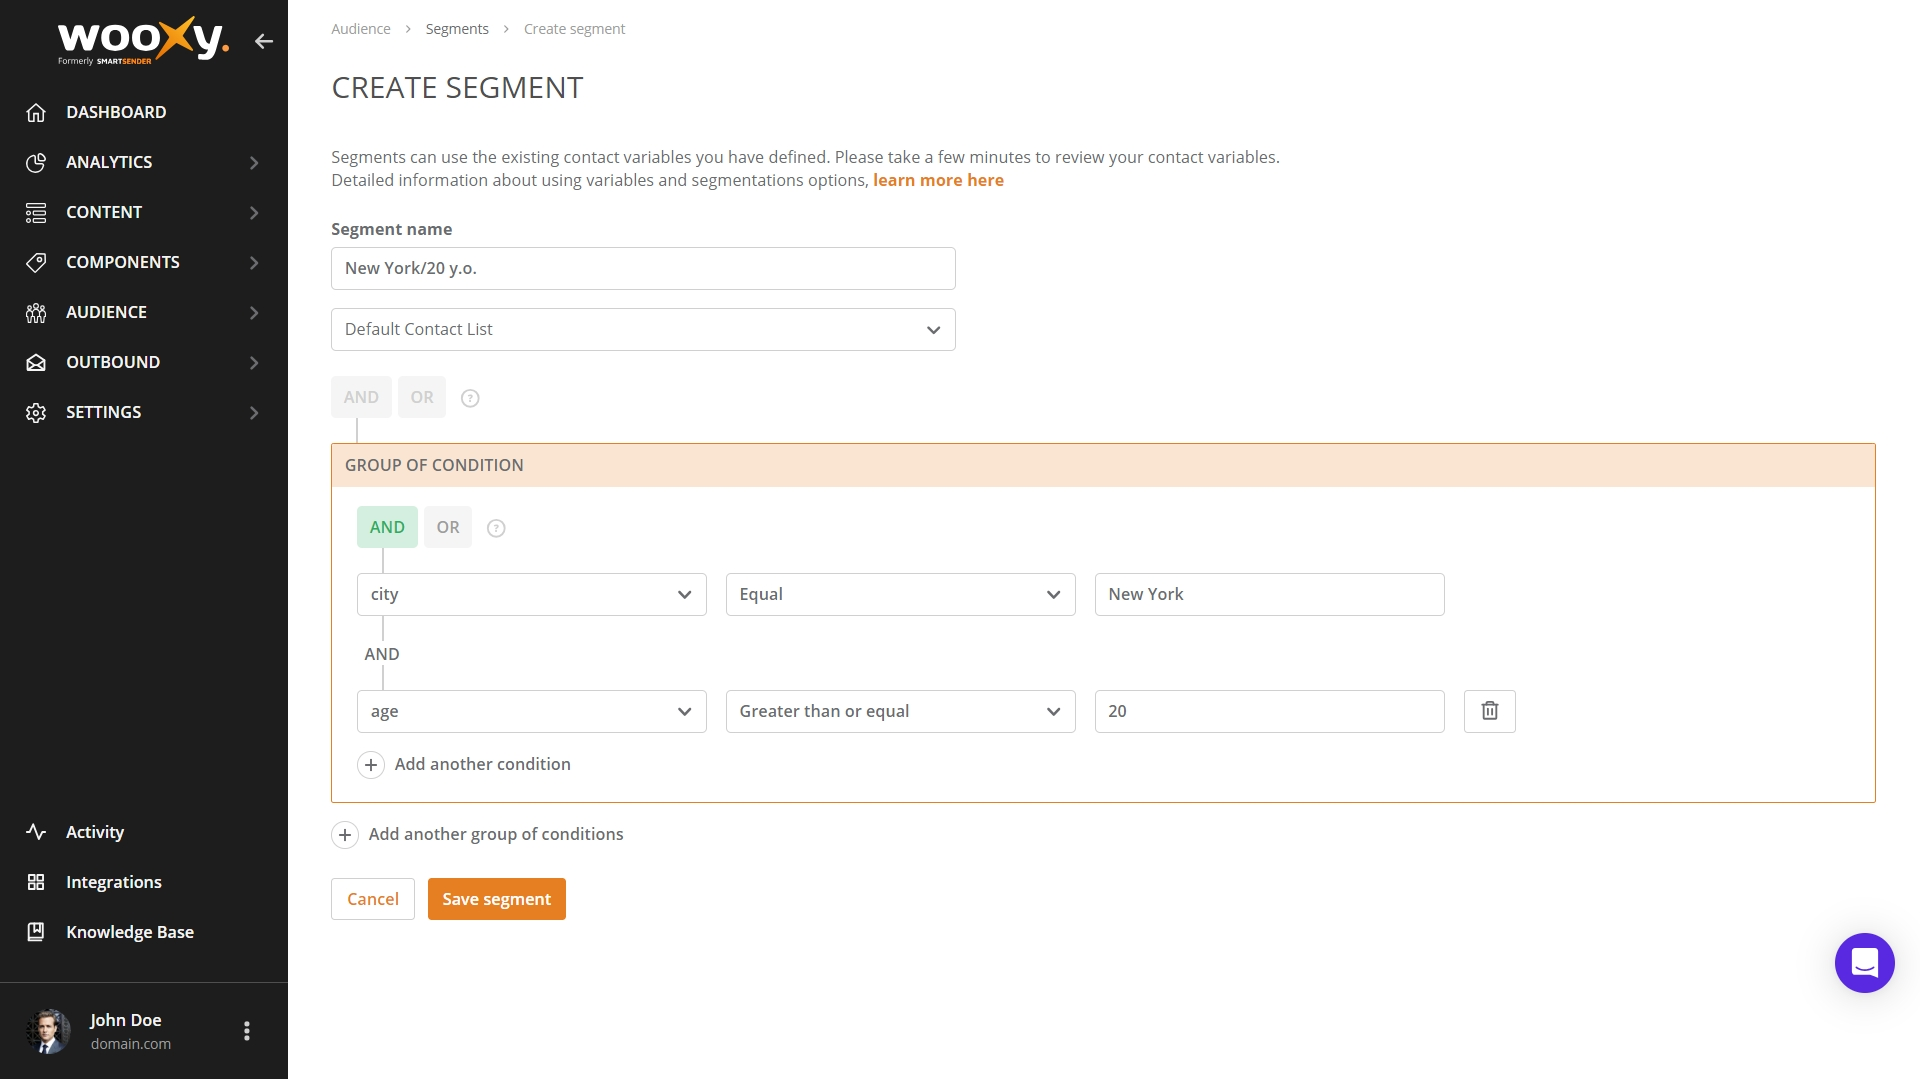The width and height of the screenshot is (1920, 1079).
Task: Open the Content section icon
Action: 37,212
